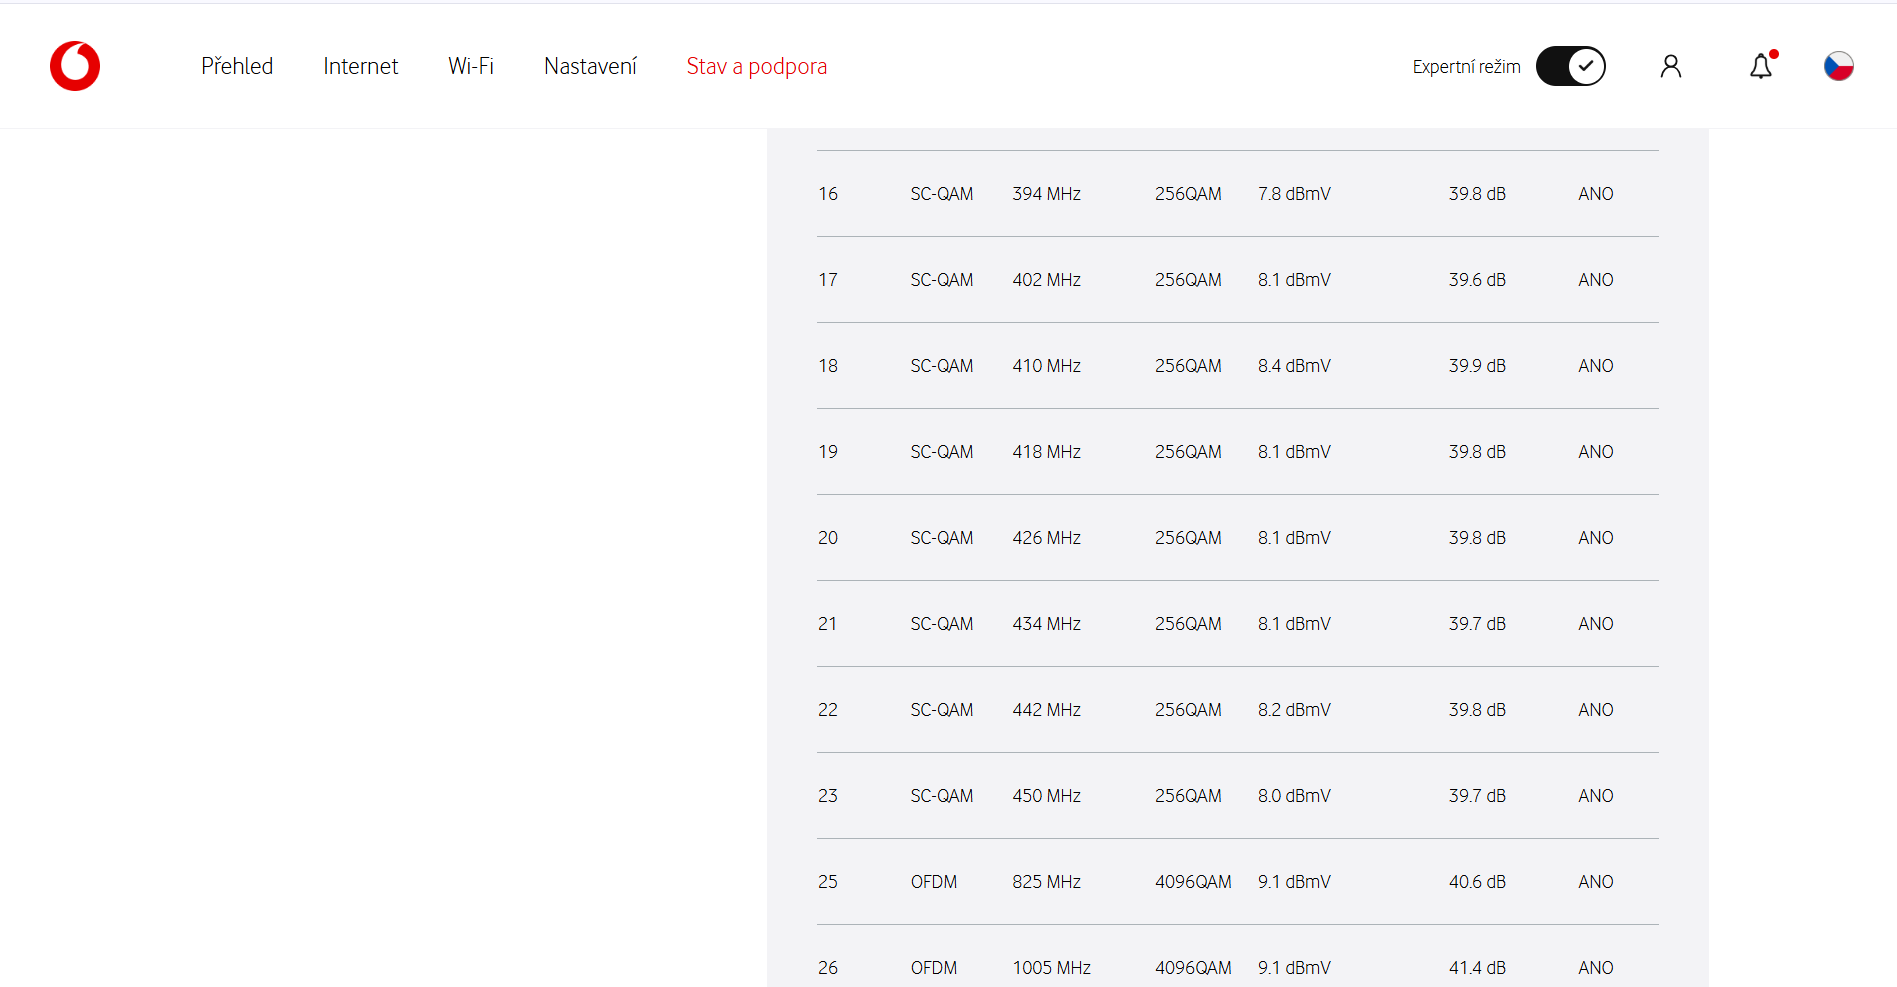This screenshot has width=1897, height=987.
Task: Open the user account profile icon
Action: point(1670,66)
